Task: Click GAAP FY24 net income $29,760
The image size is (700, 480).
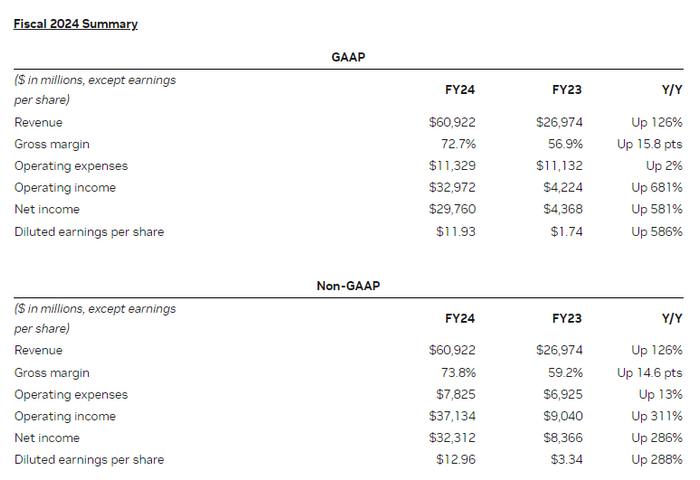Action: 452,210
